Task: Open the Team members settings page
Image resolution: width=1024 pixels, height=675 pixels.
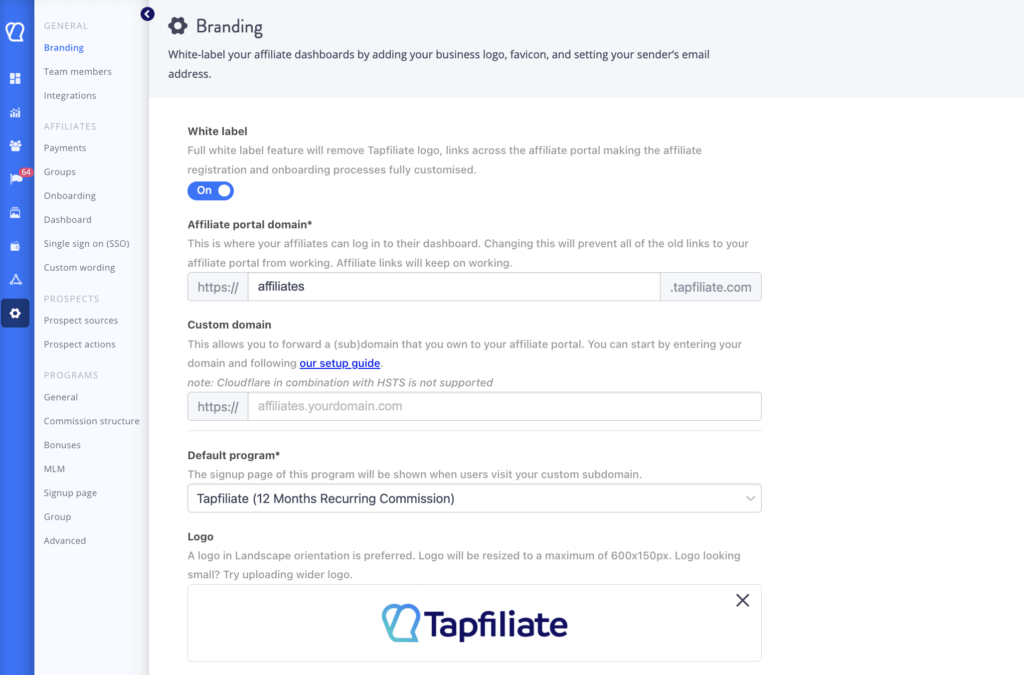Action: (78, 72)
